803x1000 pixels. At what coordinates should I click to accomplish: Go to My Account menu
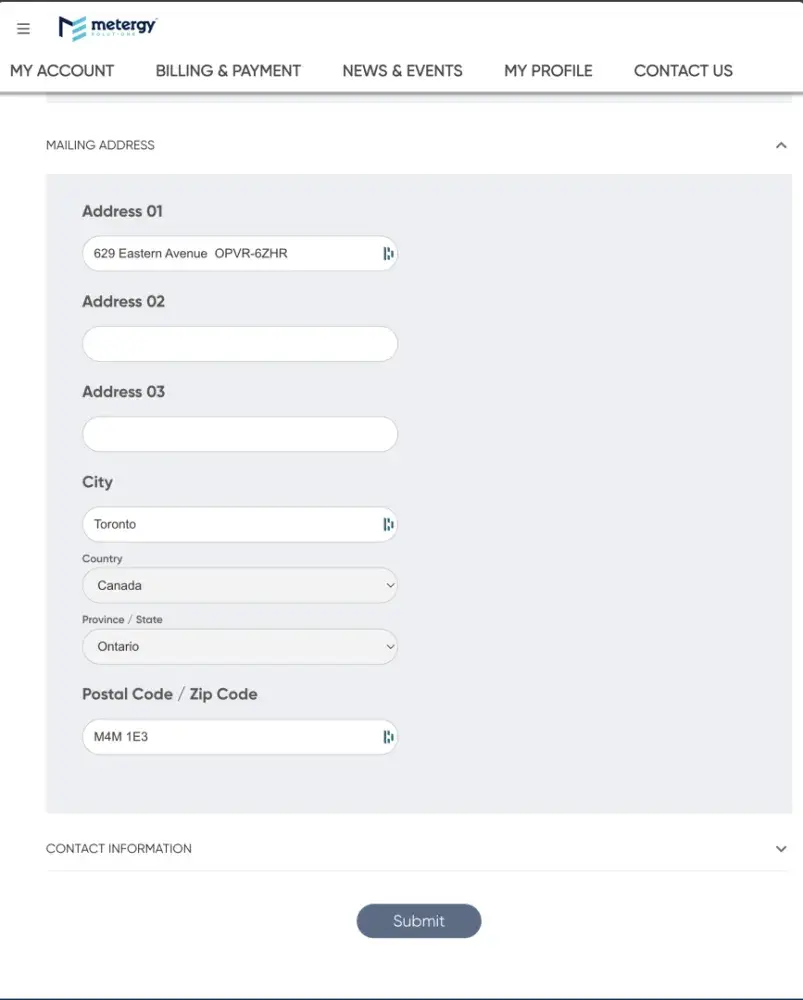click(62, 71)
